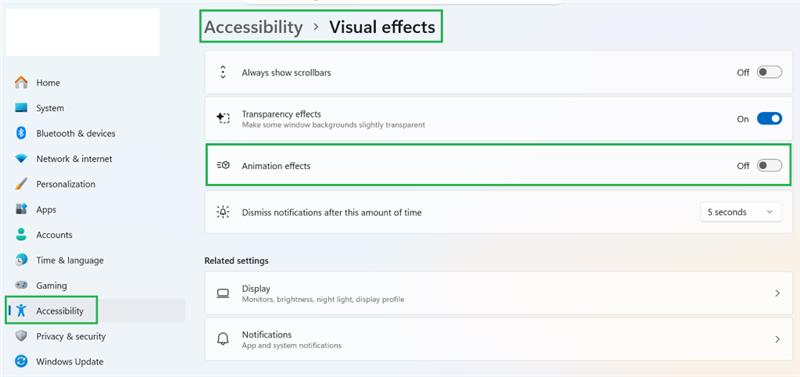Expand Display related settings chevron
Screen dimensions: 800x377
(778, 293)
